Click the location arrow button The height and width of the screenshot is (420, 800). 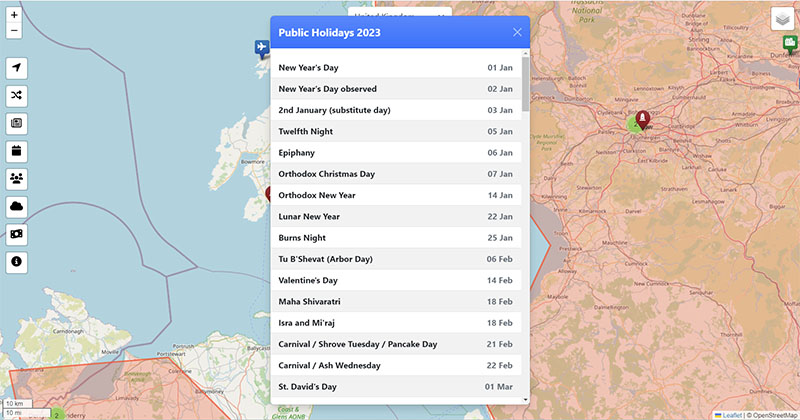point(16,68)
